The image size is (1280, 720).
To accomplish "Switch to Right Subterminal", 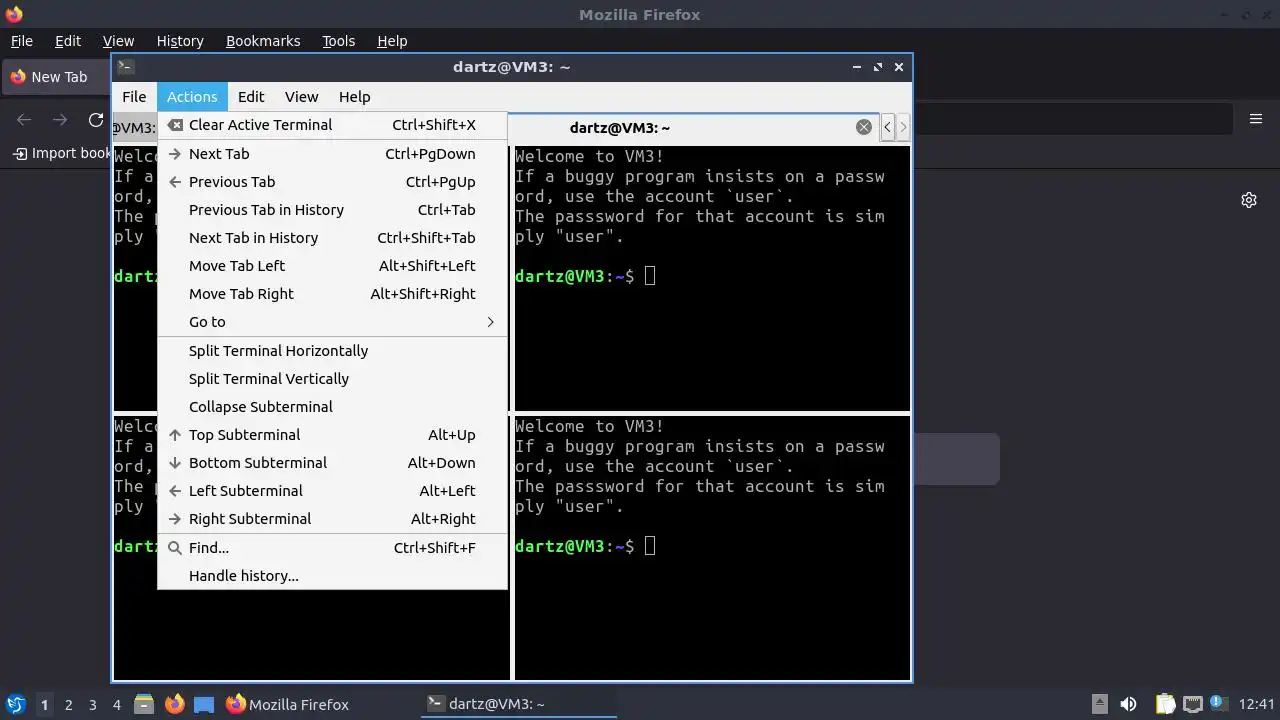I will coord(332,519).
